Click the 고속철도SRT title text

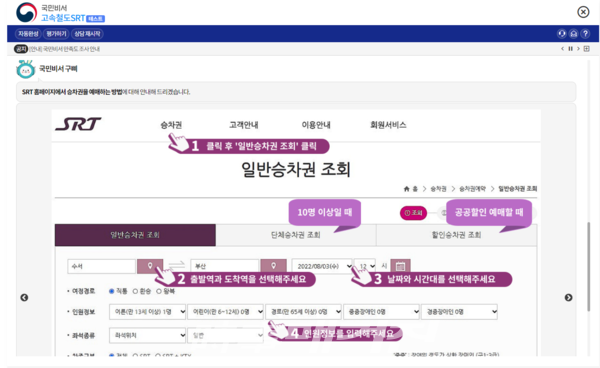[x=63, y=18]
